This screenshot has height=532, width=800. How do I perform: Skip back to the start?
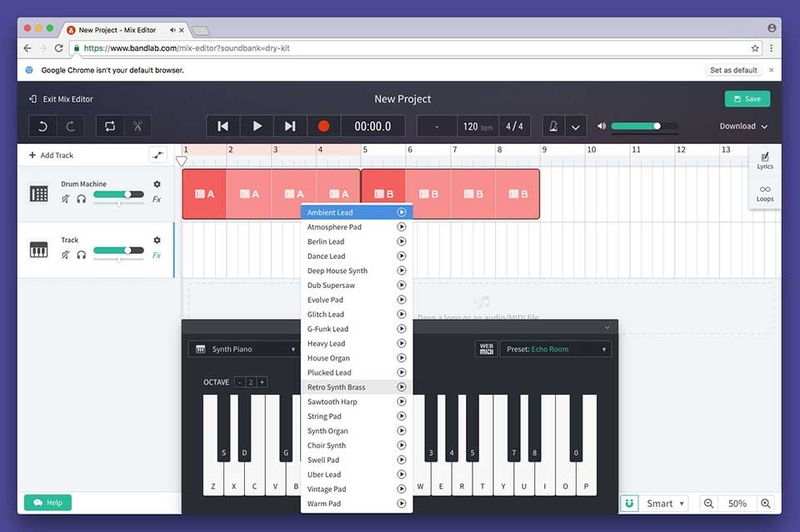[x=223, y=126]
